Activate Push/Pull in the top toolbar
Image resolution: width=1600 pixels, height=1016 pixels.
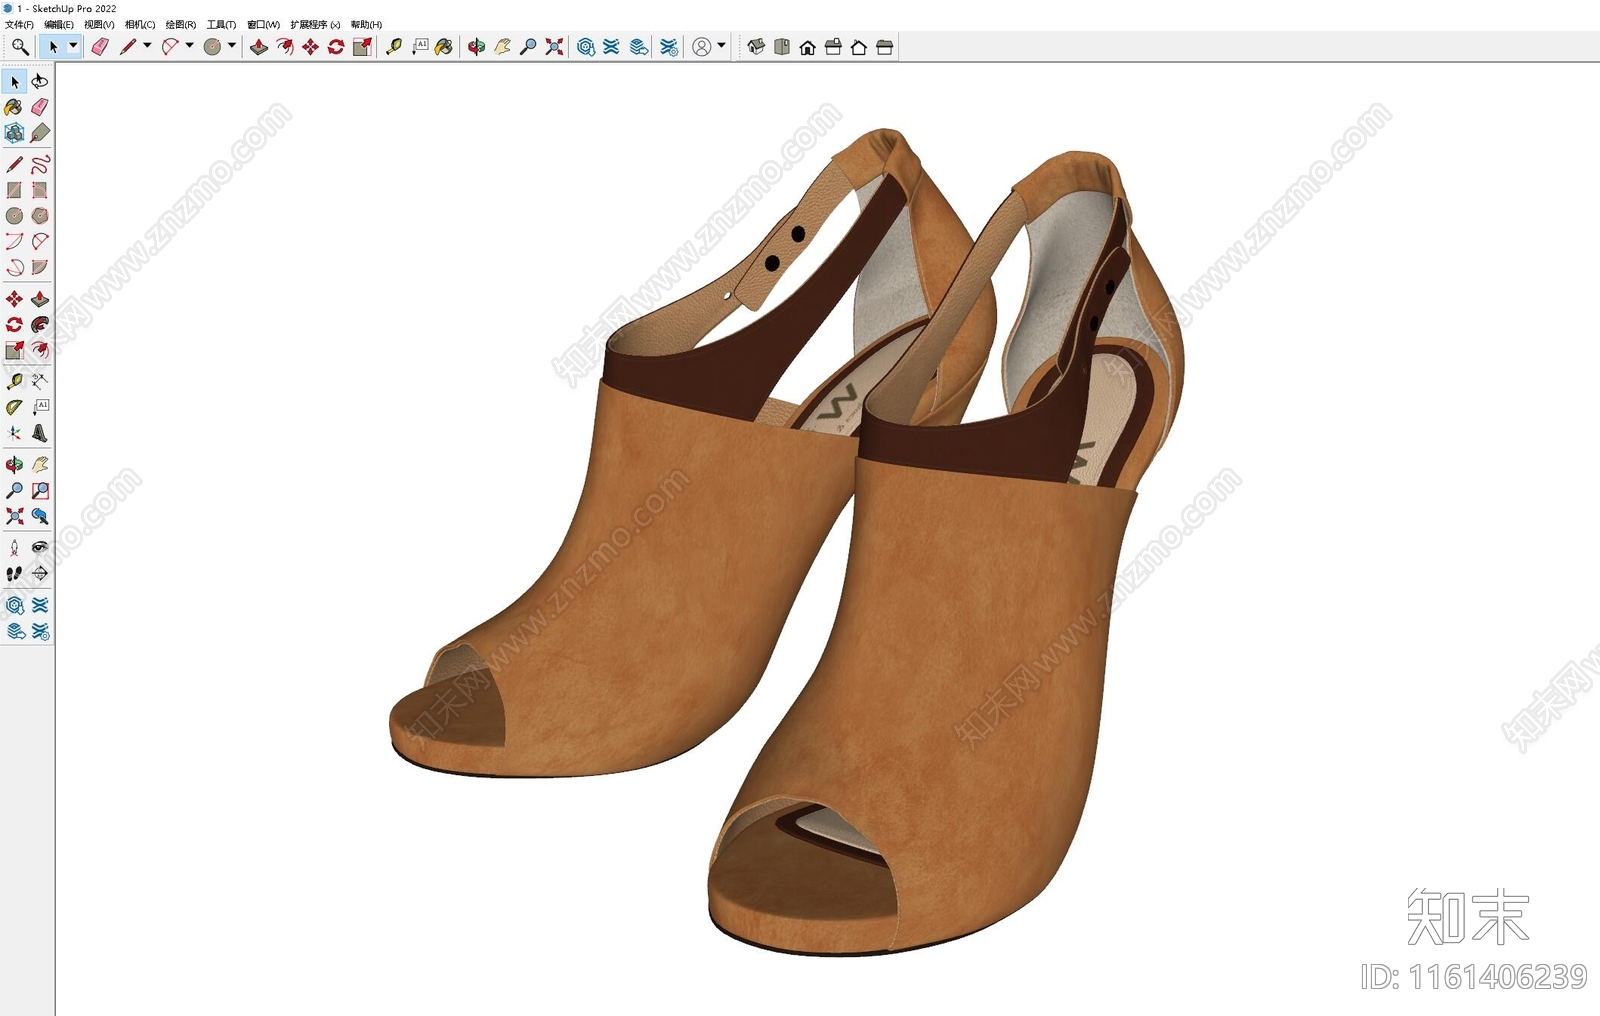pos(259,47)
